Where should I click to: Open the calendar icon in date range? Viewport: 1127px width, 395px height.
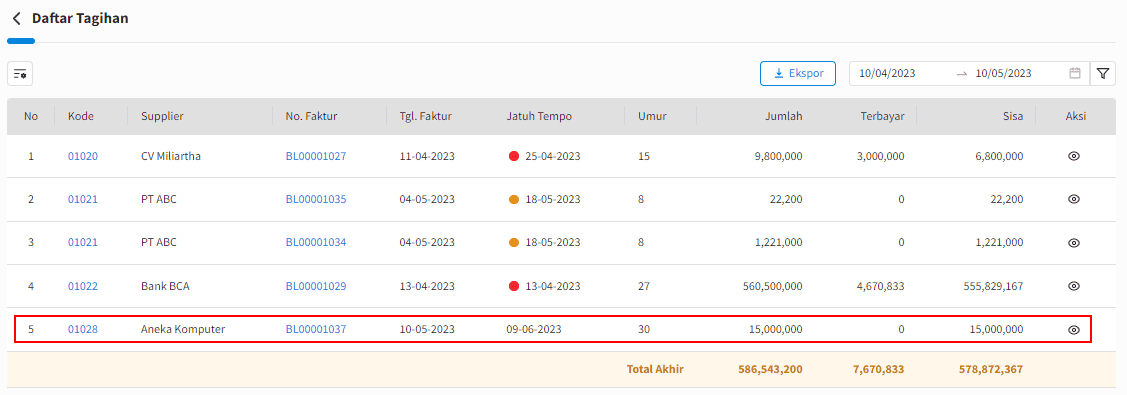(x=1075, y=73)
